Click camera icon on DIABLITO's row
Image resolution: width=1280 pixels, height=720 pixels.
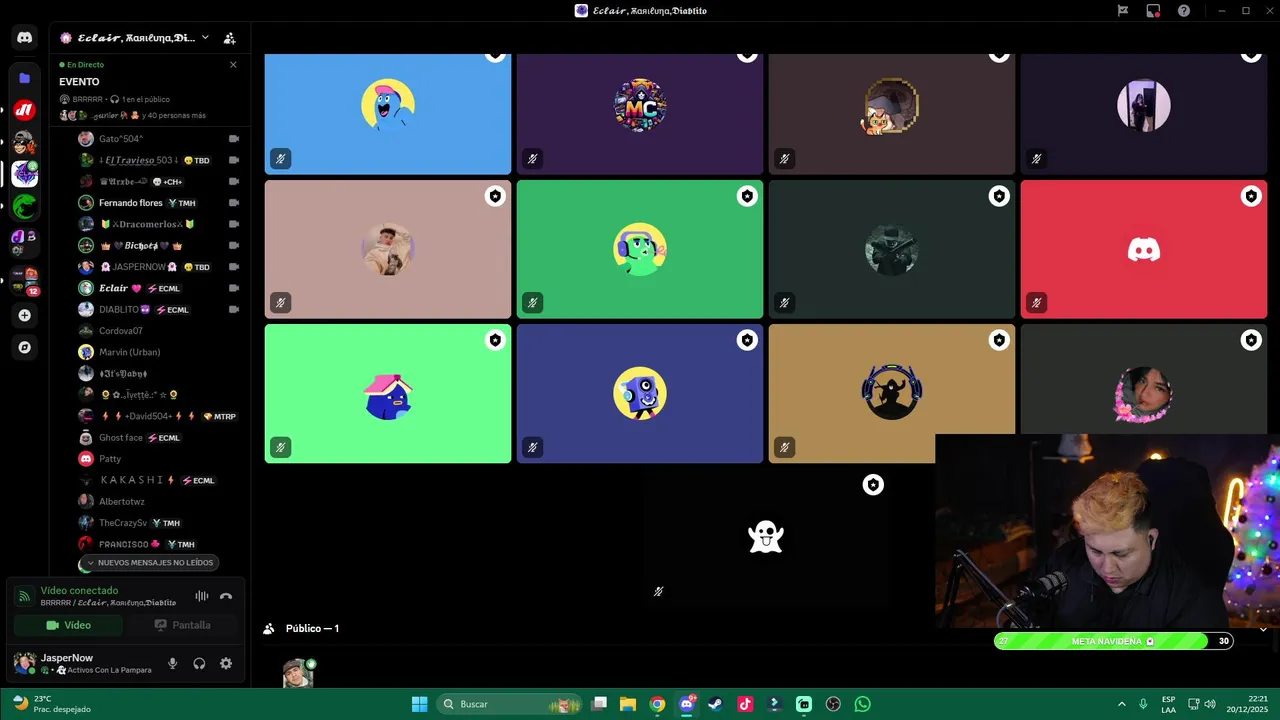tap(233, 310)
